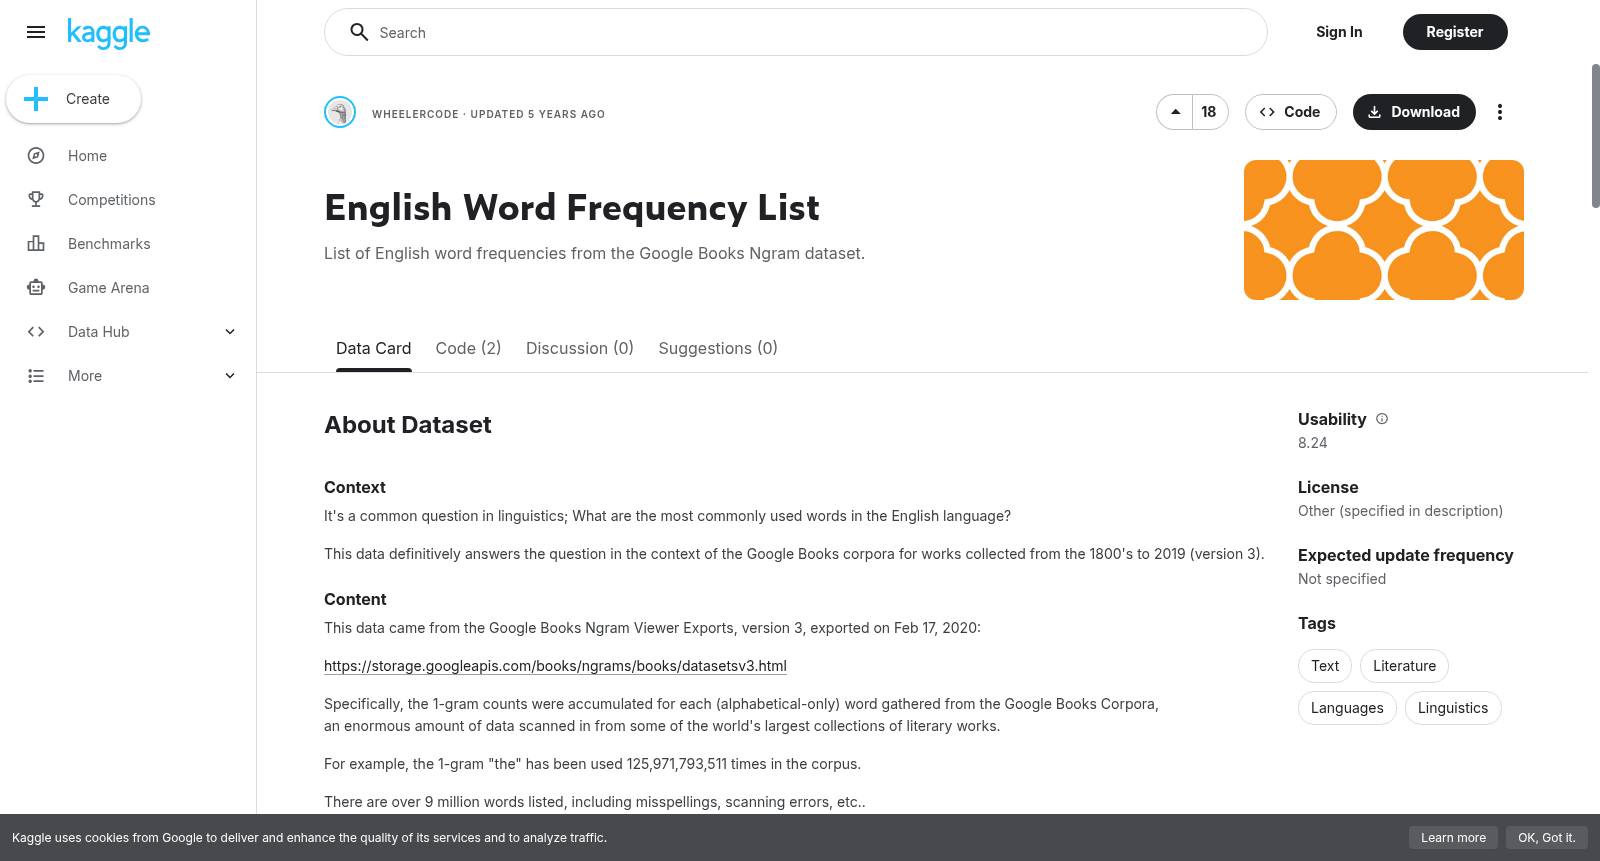
Task: Open Game Arena in the sidebar
Action: click(x=109, y=288)
